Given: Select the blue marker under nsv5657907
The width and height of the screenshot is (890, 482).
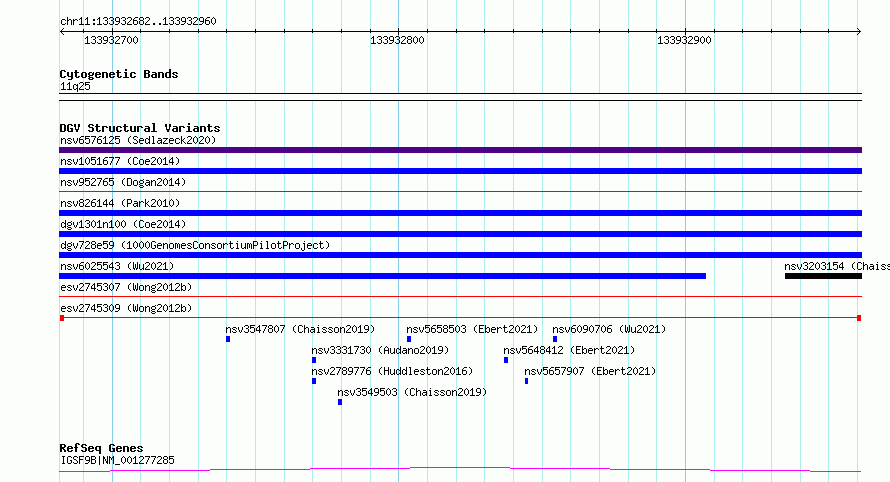Looking at the screenshot, I should 527,381.
